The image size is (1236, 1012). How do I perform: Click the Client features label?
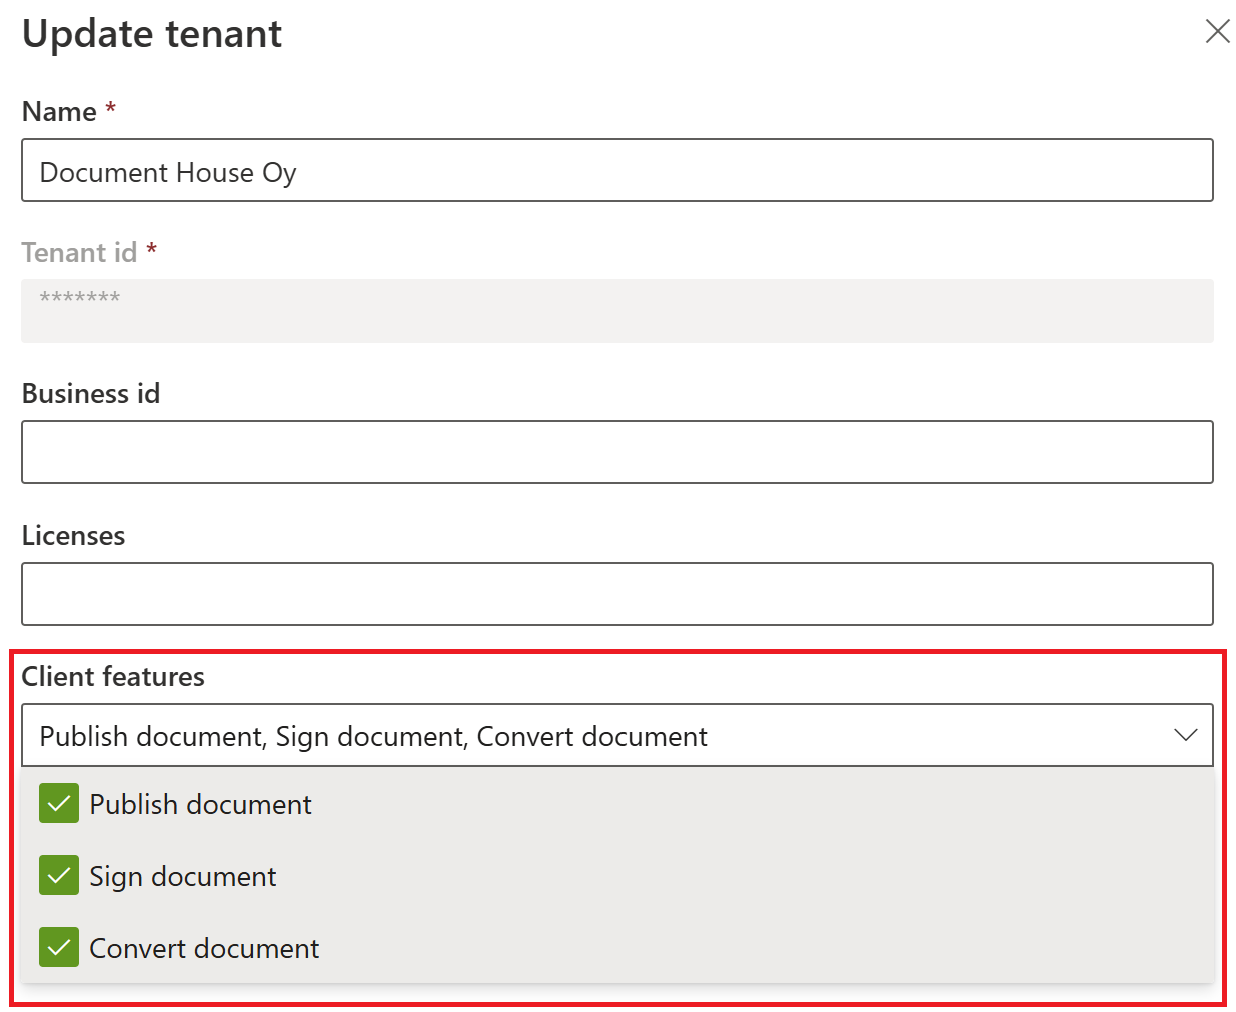tap(113, 677)
